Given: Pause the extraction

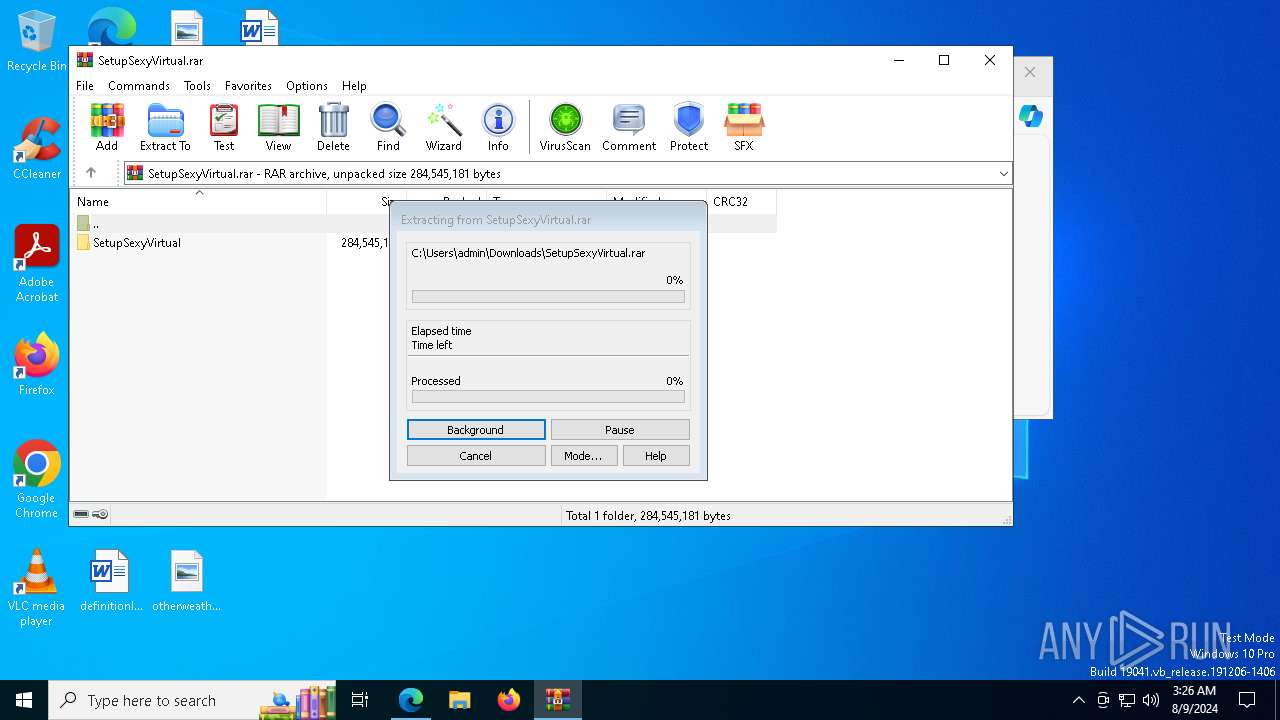Looking at the screenshot, I should pyautogui.click(x=620, y=430).
